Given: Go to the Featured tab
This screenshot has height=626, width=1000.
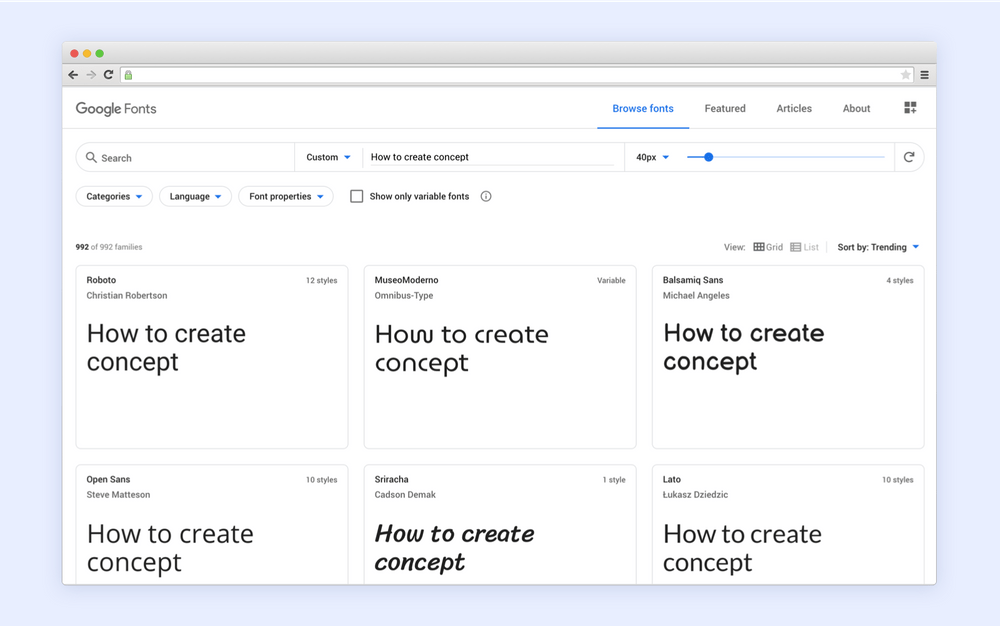Looking at the screenshot, I should point(725,108).
